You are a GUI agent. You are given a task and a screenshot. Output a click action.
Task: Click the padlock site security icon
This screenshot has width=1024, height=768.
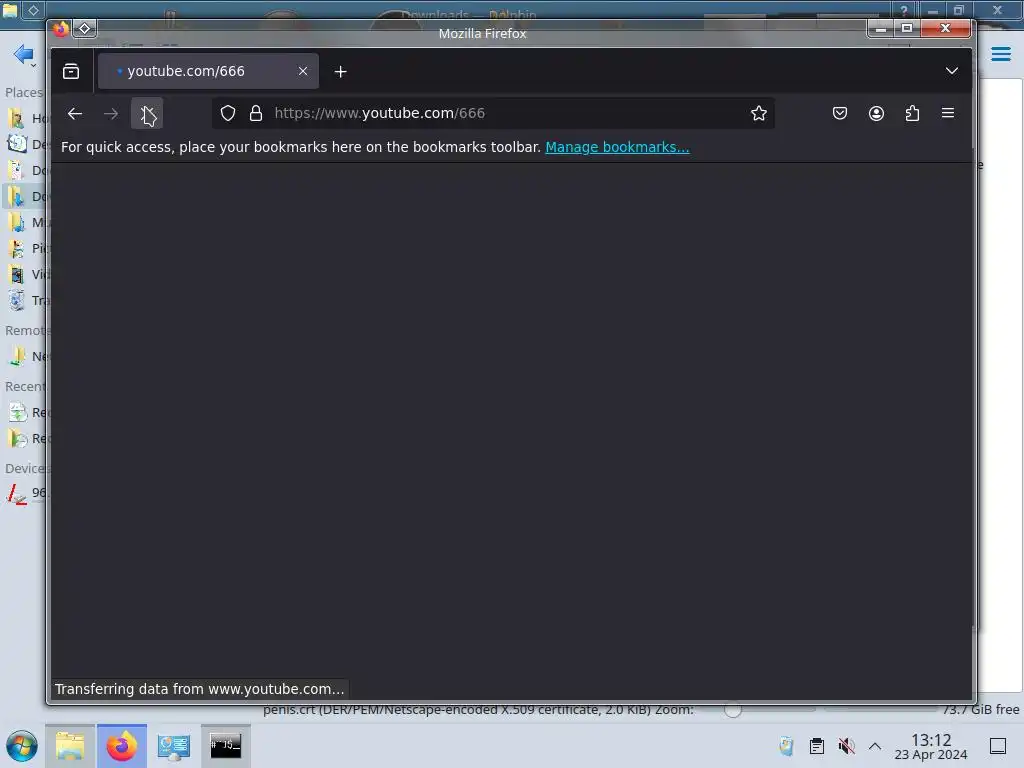[256, 114]
